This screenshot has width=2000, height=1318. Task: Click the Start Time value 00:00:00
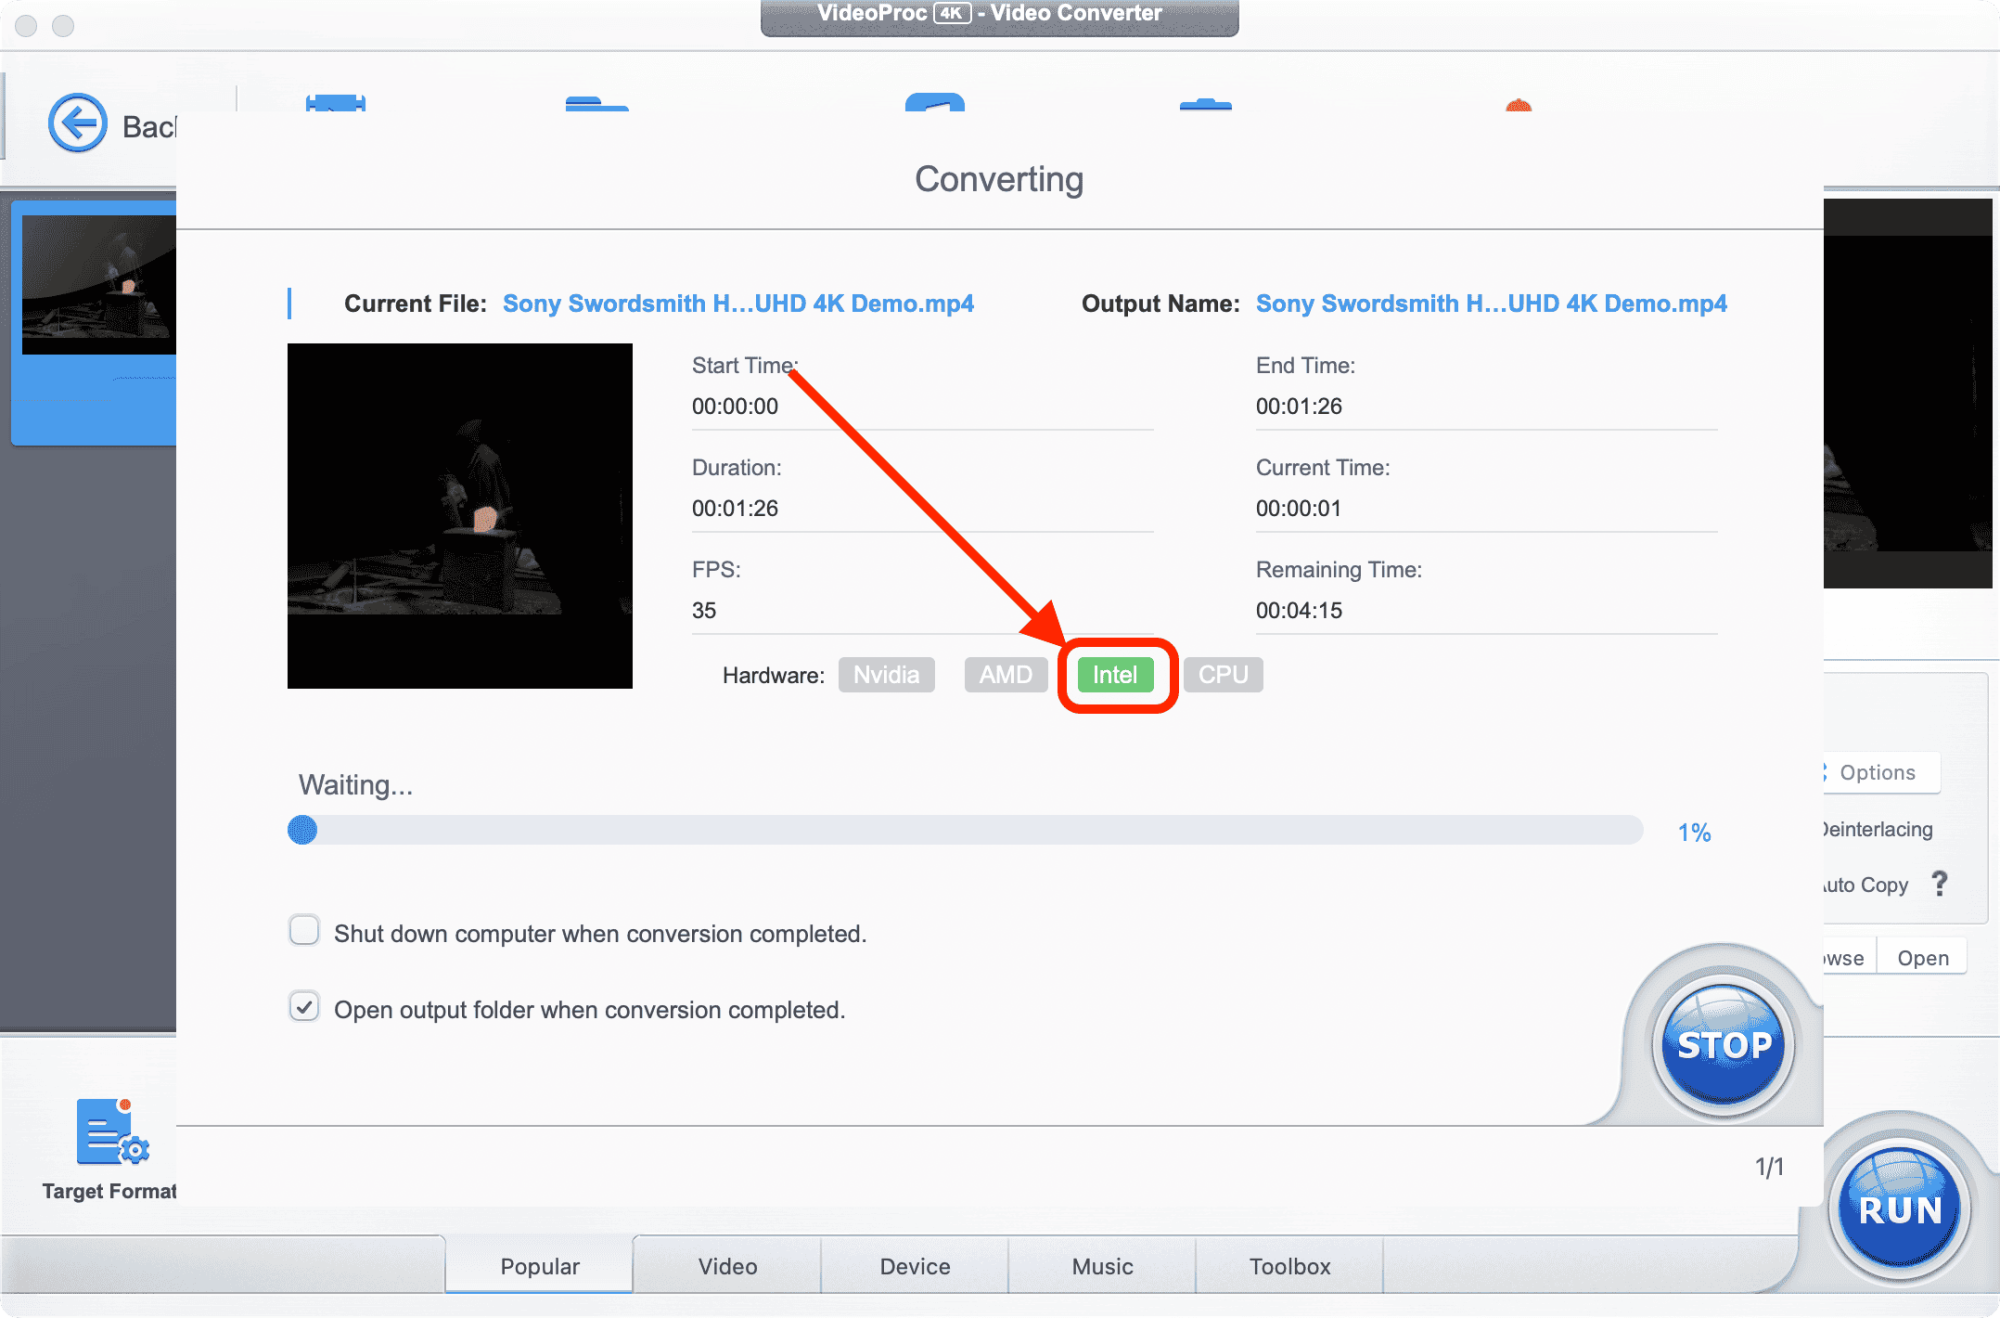coord(735,406)
